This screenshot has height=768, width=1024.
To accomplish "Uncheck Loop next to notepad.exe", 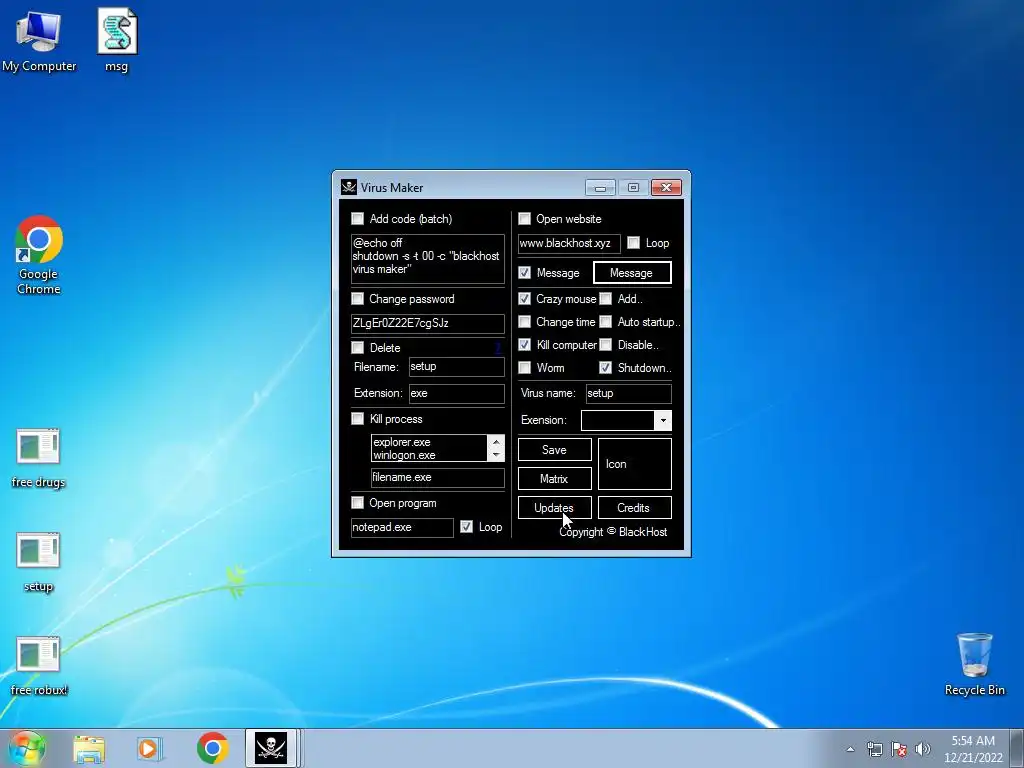I will [x=466, y=526].
